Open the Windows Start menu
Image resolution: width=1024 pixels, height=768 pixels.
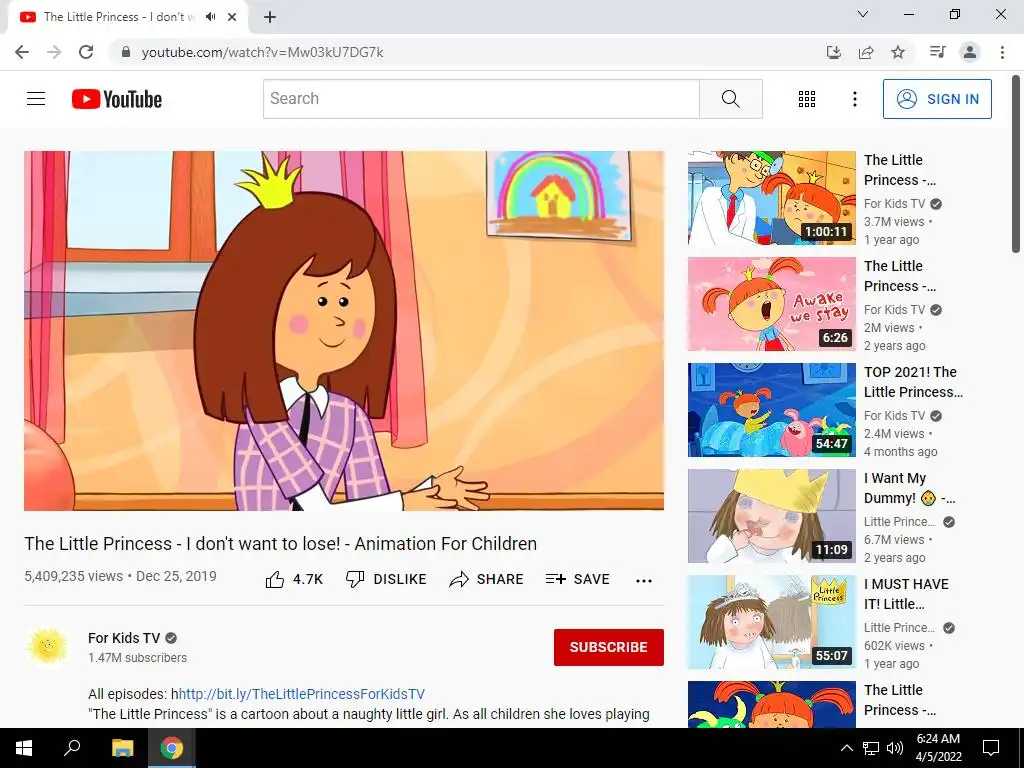click(x=24, y=748)
